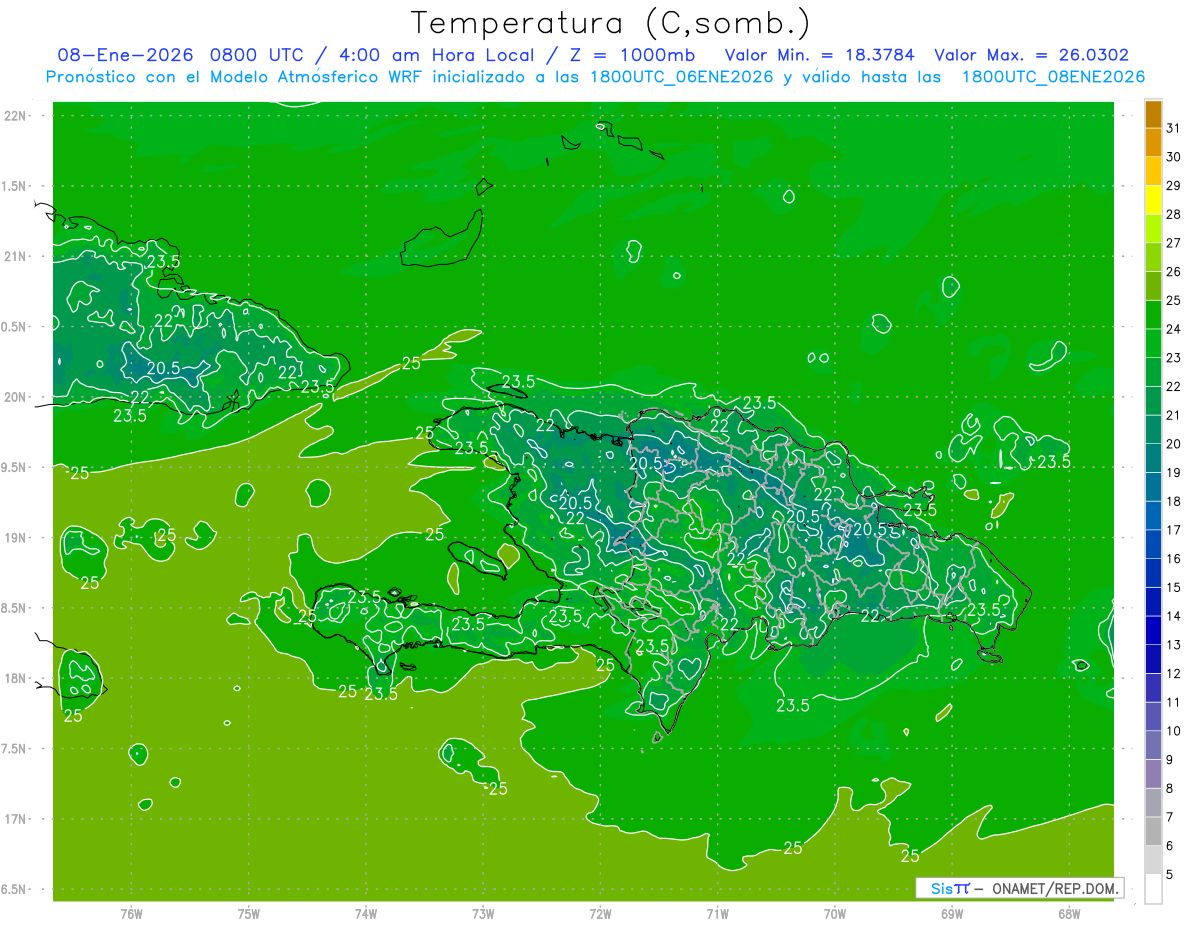
Task: Click the 19N latitude axis label
Action: [x=15, y=538]
